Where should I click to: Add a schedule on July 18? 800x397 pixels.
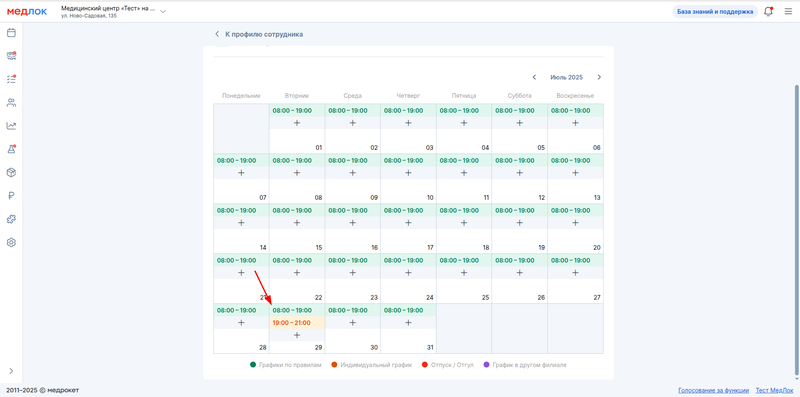tap(464, 223)
